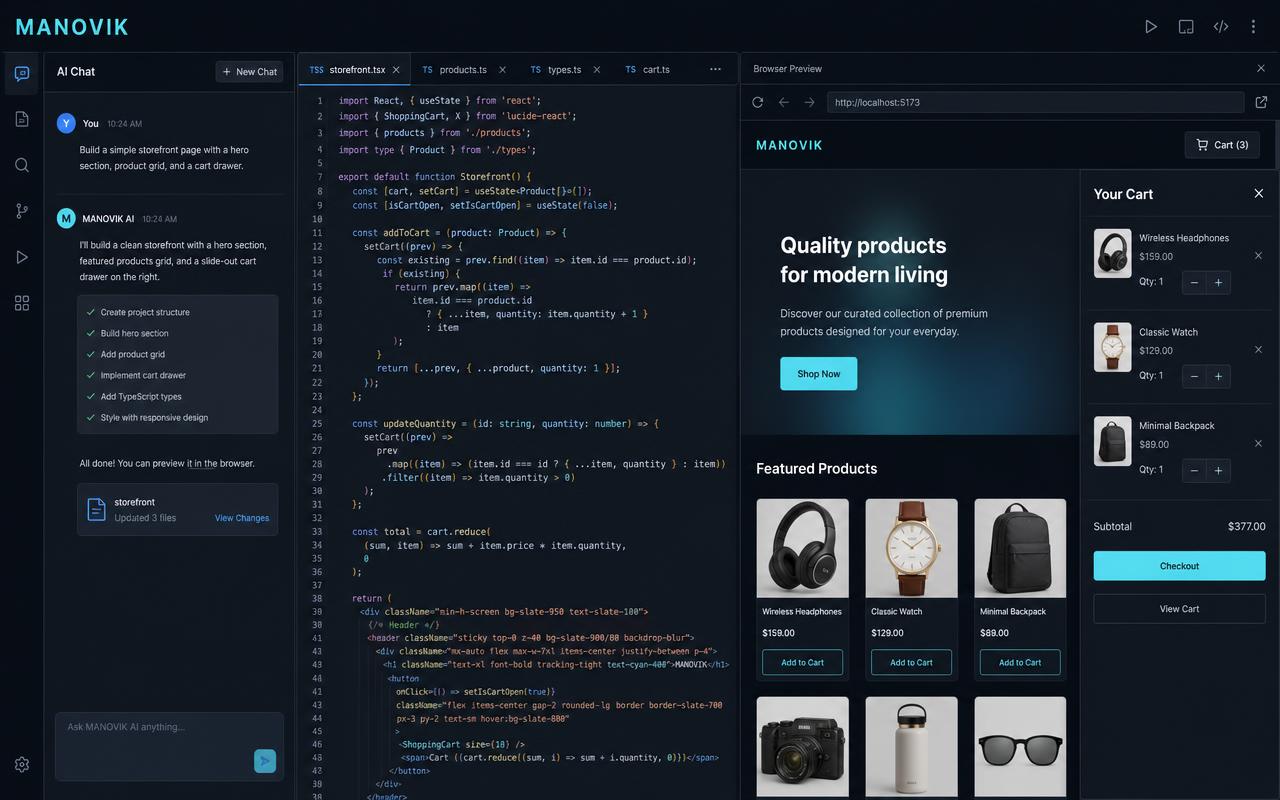Open the camera product image
The image size is (1280, 800).
click(x=802, y=746)
